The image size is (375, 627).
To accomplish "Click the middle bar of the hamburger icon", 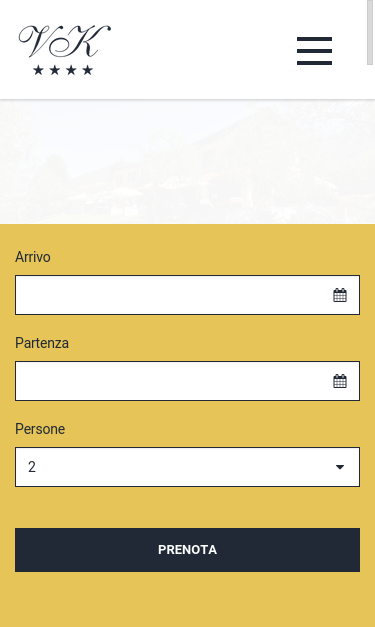I will [x=314, y=51].
